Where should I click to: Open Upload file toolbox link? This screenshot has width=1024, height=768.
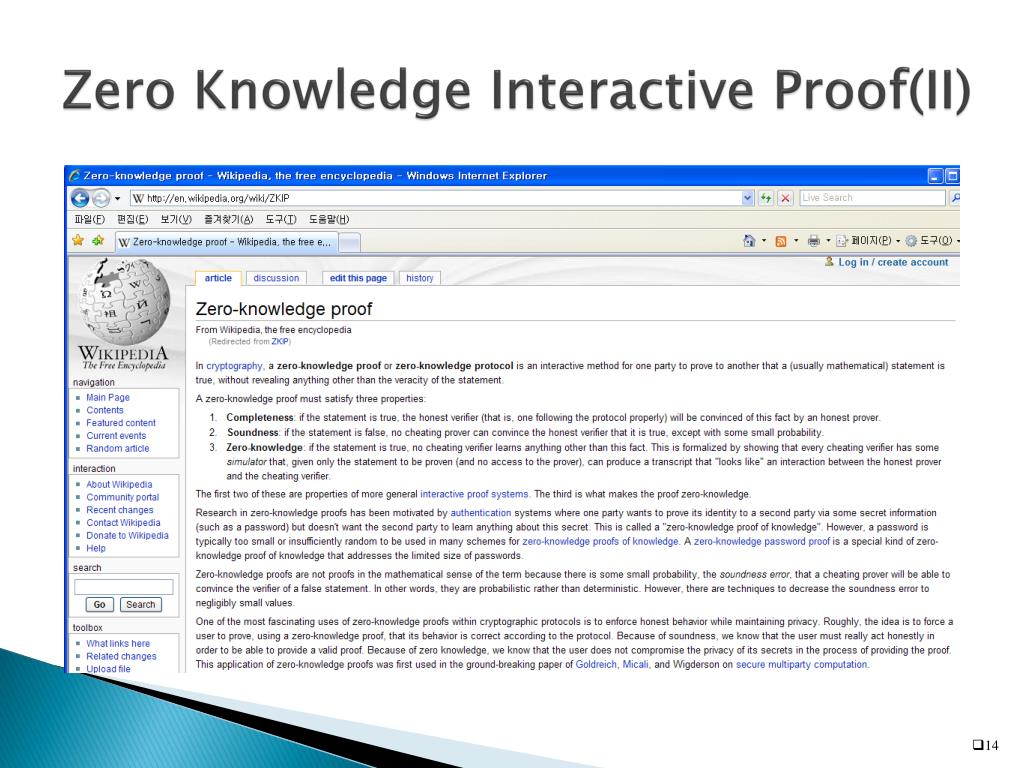pyautogui.click(x=108, y=669)
